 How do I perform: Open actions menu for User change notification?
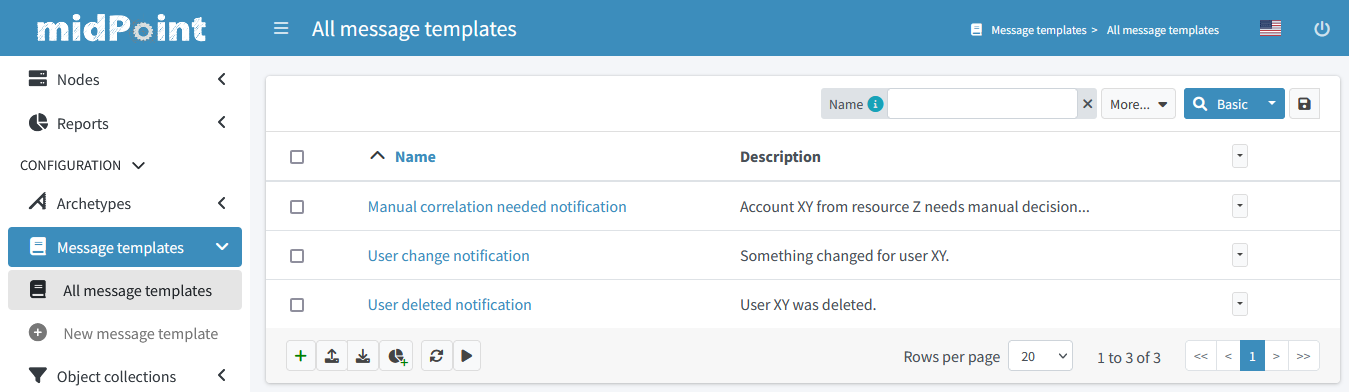pyautogui.click(x=1240, y=255)
